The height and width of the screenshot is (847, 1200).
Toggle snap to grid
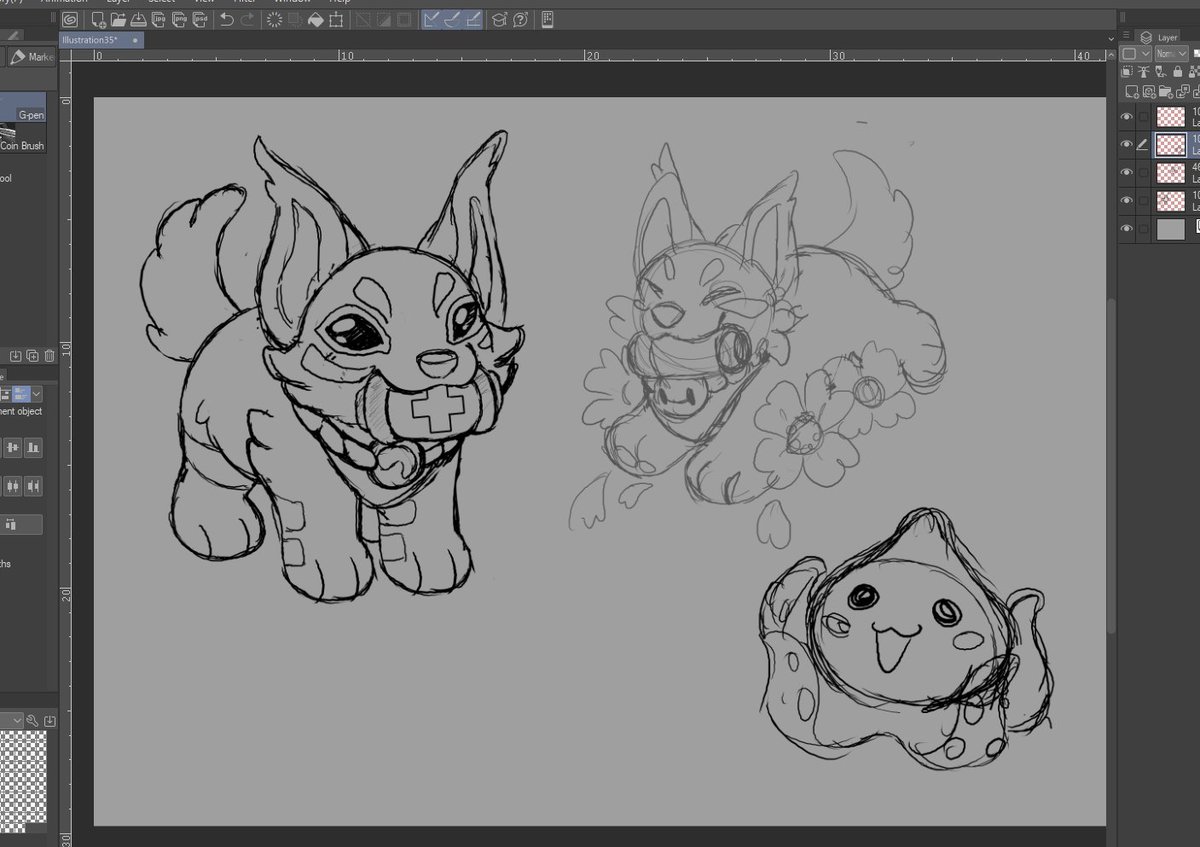click(472, 20)
